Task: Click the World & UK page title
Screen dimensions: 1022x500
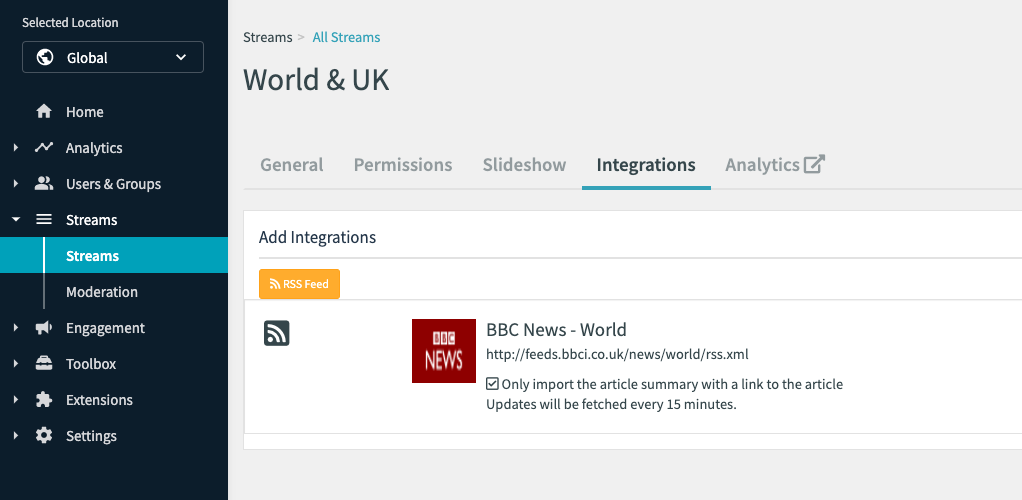Action: [x=316, y=80]
